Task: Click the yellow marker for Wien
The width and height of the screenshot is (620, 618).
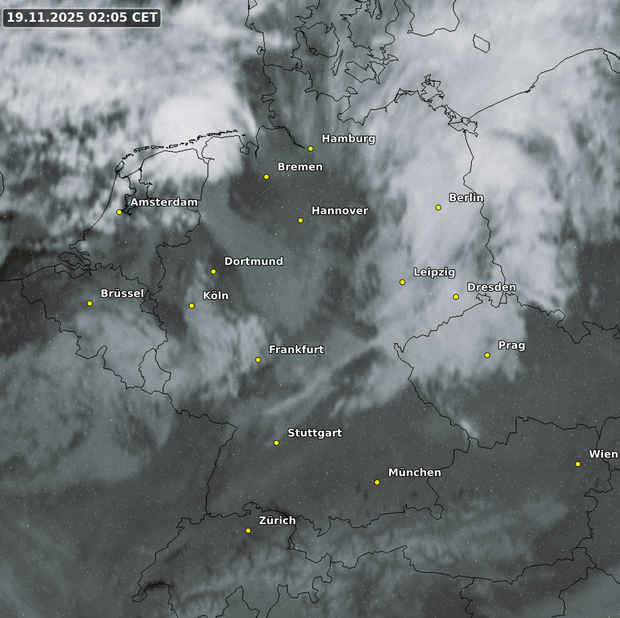Action: click(x=578, y=464)
